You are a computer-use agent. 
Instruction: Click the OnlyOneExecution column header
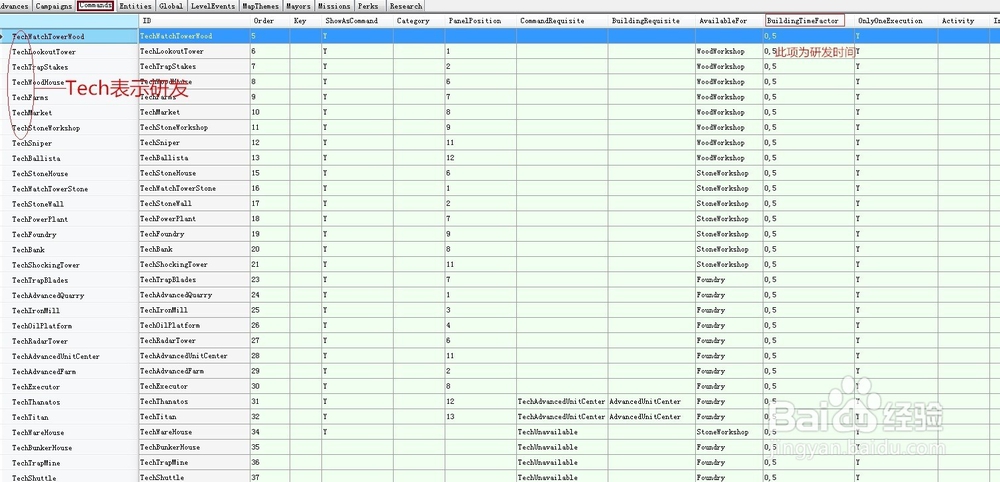[x=895, y=20]
